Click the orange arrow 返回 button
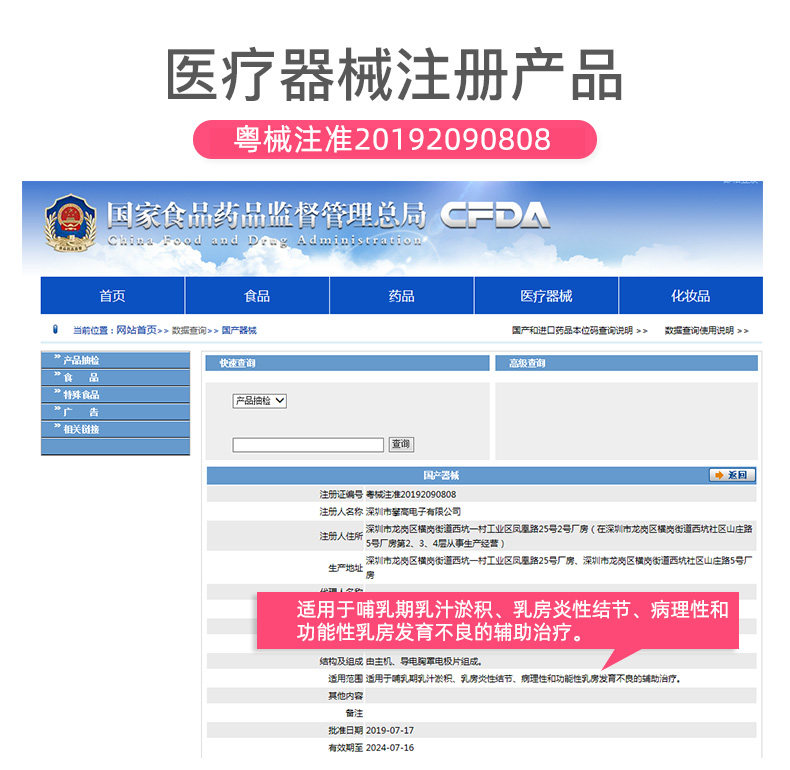Screen dimensions: 790x770 pyautogui.click(x=732, y=475)
